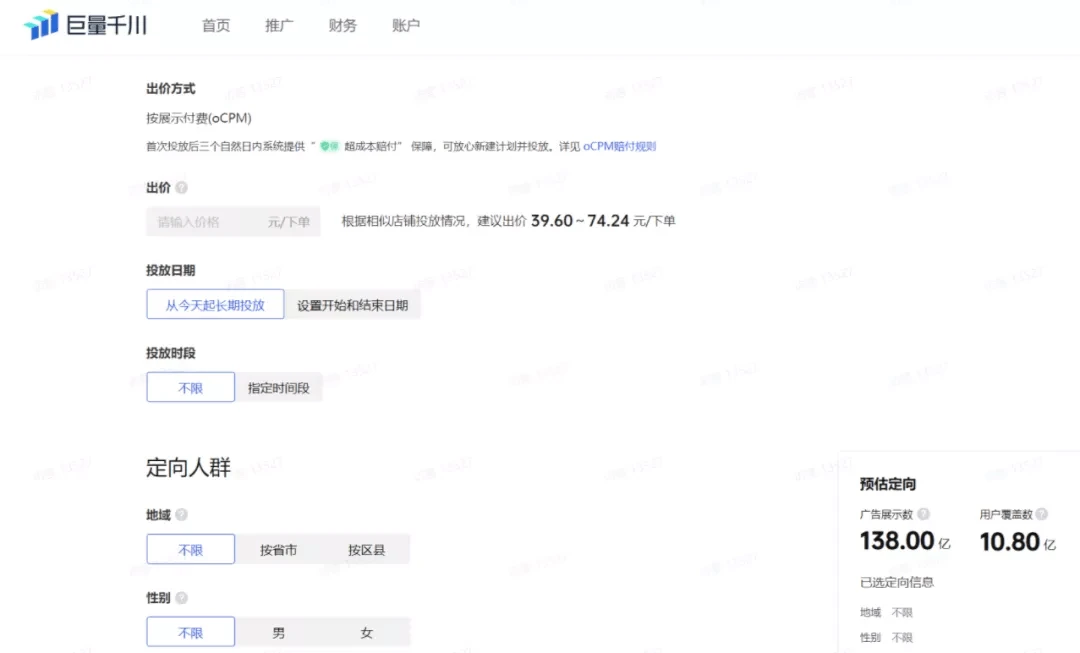The image size is (1080, 653).
Task: Open oCPM赔付规则 link
Action: click(x=619, y=146)
